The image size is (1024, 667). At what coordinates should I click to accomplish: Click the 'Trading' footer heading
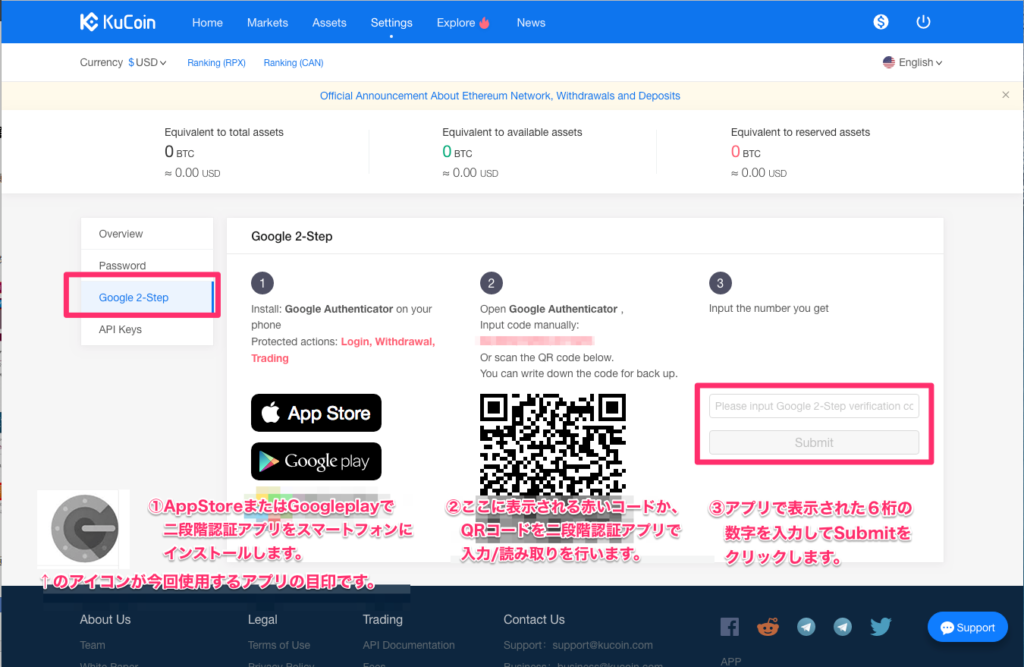[x=383, y=619]
